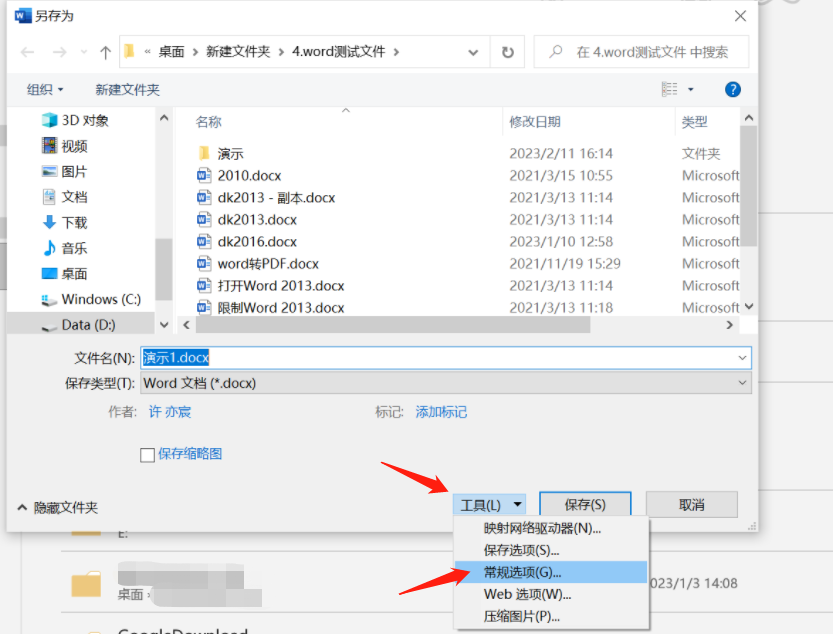Click the 桌面 breadcrumb segment
This screenshot has height=634, width=833.
(x=171, y=52)
